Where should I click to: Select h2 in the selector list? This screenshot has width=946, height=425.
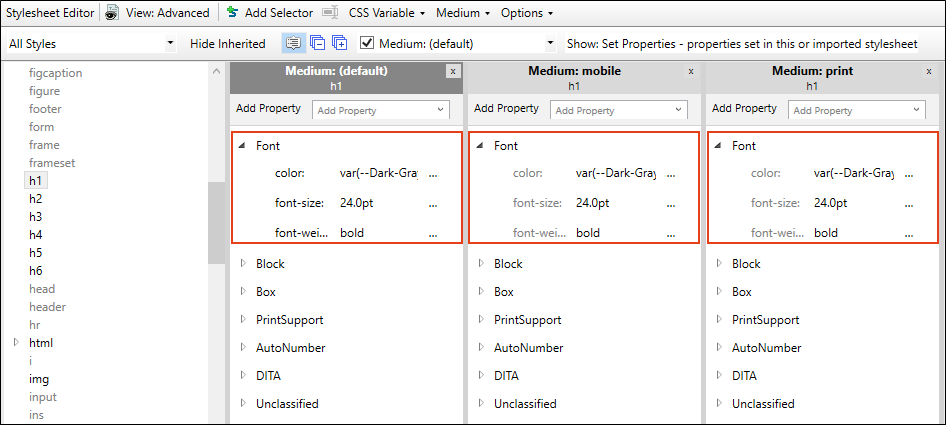[36, 199]
